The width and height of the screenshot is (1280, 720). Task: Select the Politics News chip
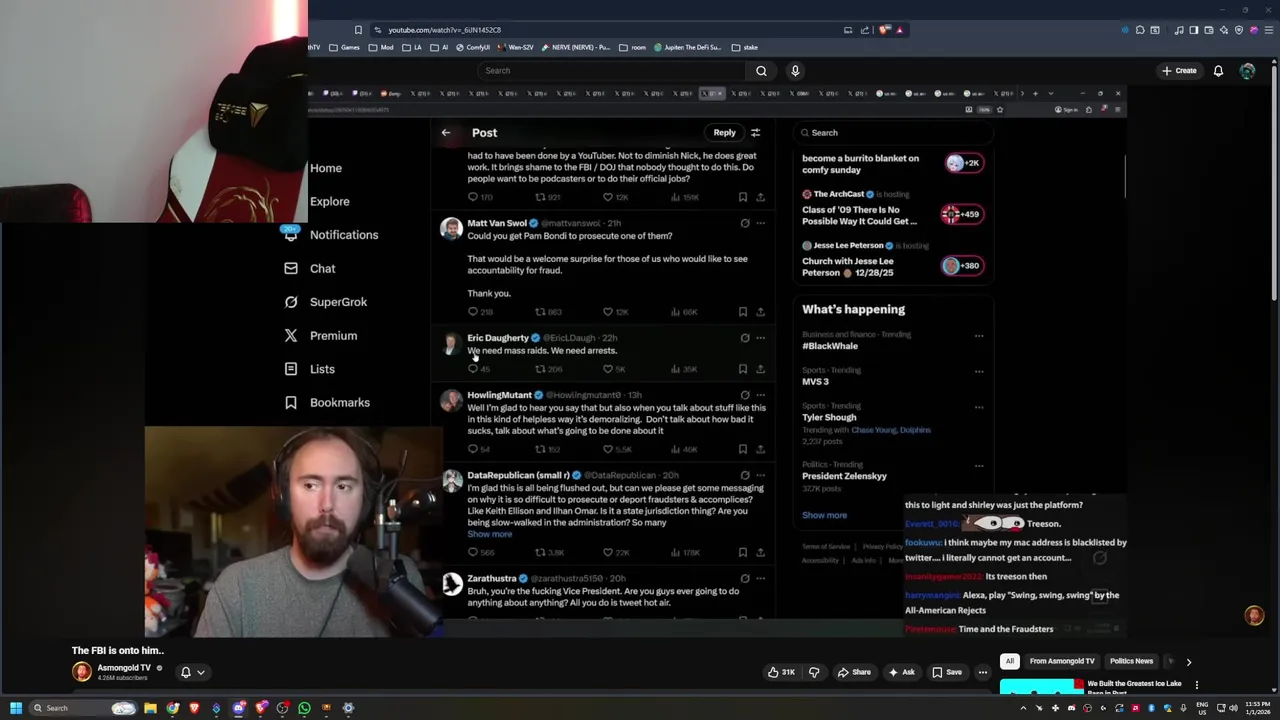(1131, 661)
